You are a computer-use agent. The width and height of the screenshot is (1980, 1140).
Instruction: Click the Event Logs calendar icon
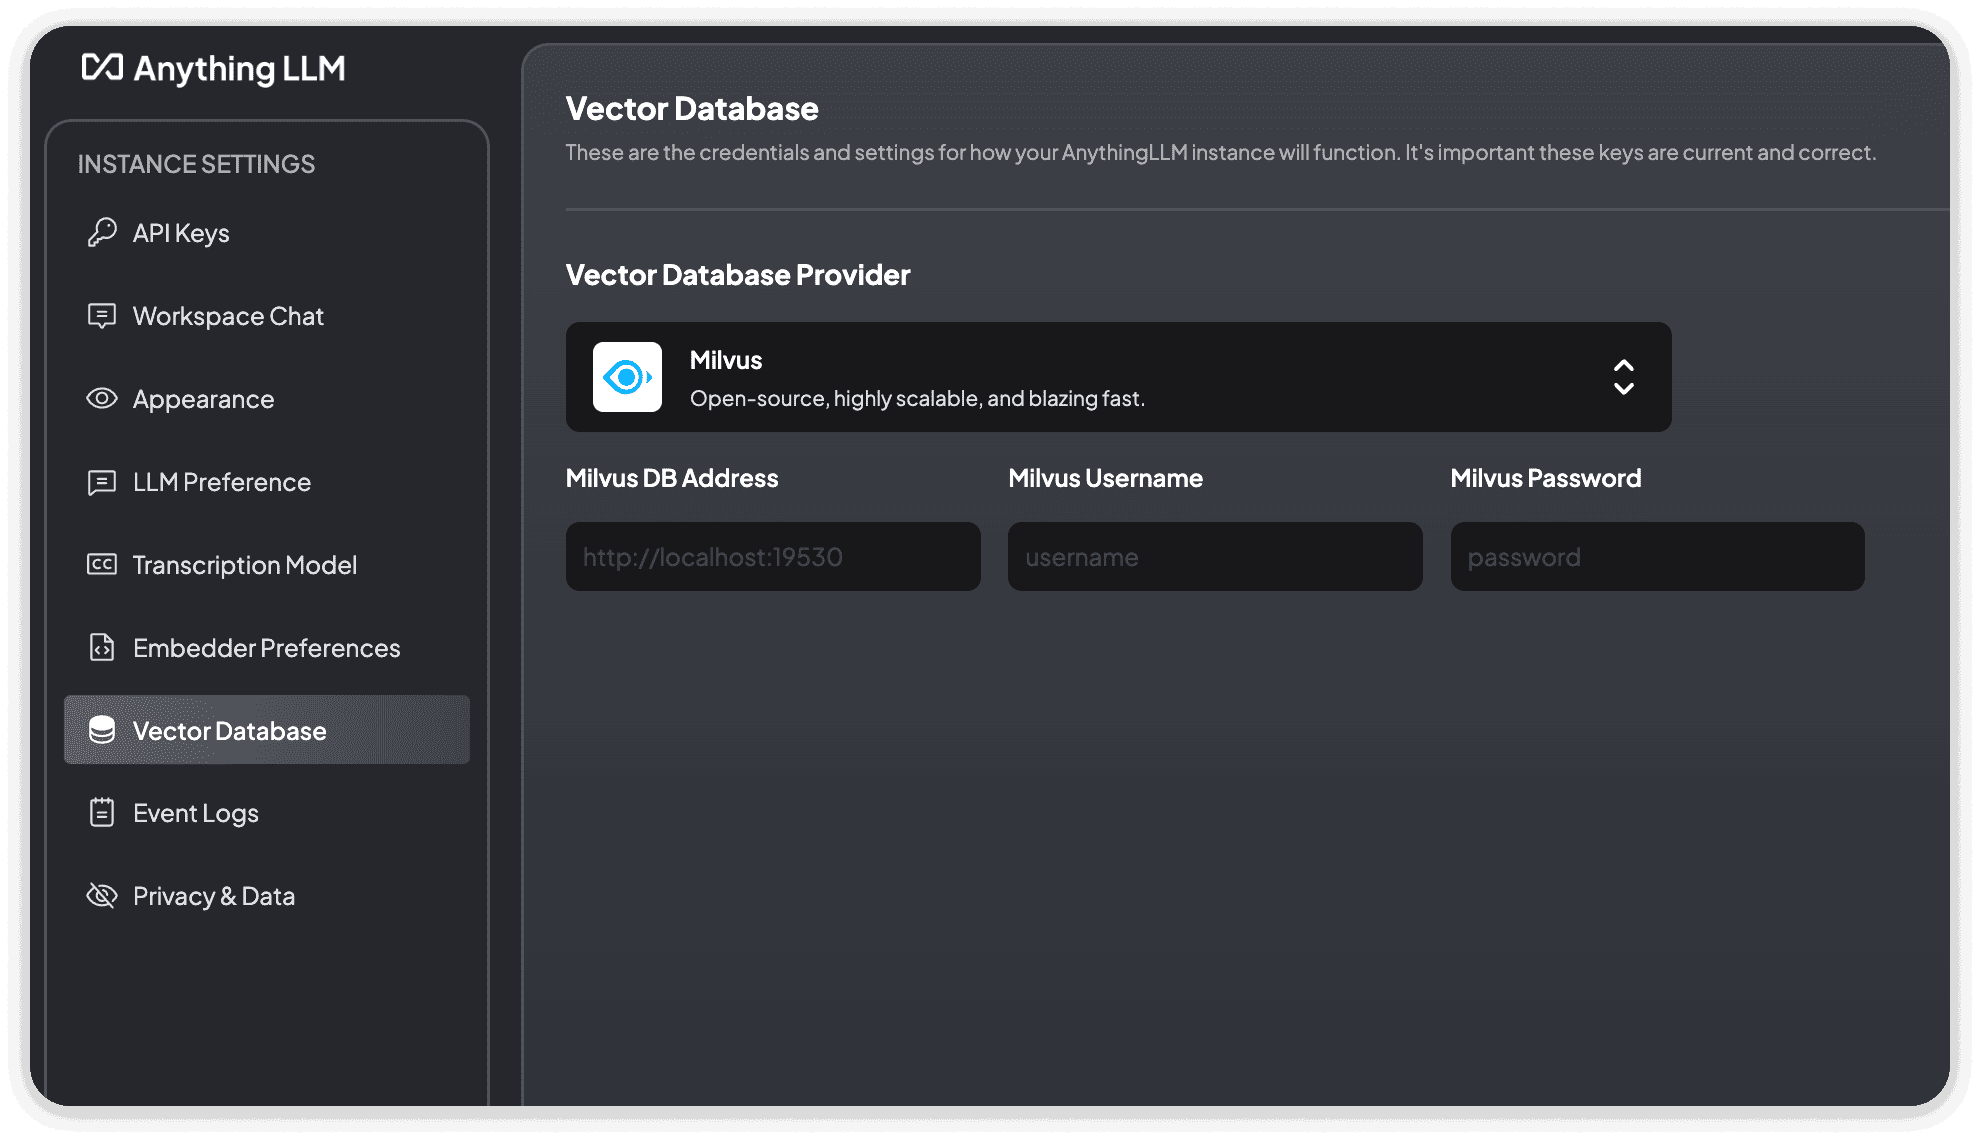point(102,812)
